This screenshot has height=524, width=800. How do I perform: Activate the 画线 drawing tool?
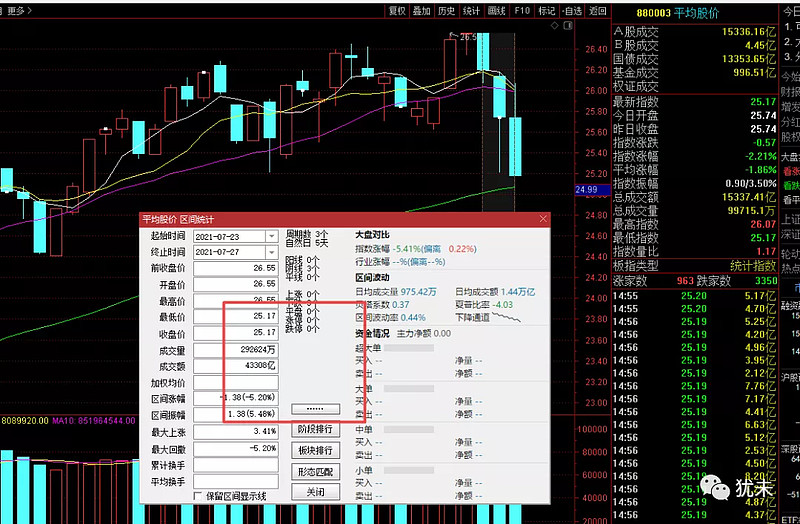tap(497, 11)
